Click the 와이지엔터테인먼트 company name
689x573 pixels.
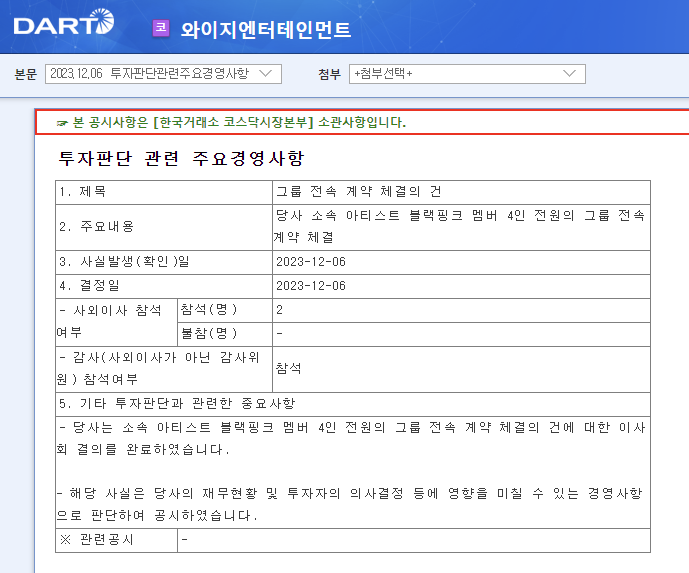(266, 30)
